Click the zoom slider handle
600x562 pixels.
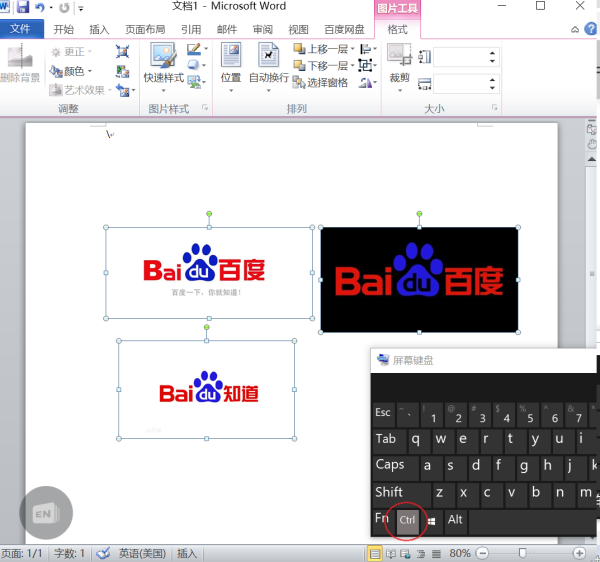click(522, 553)
